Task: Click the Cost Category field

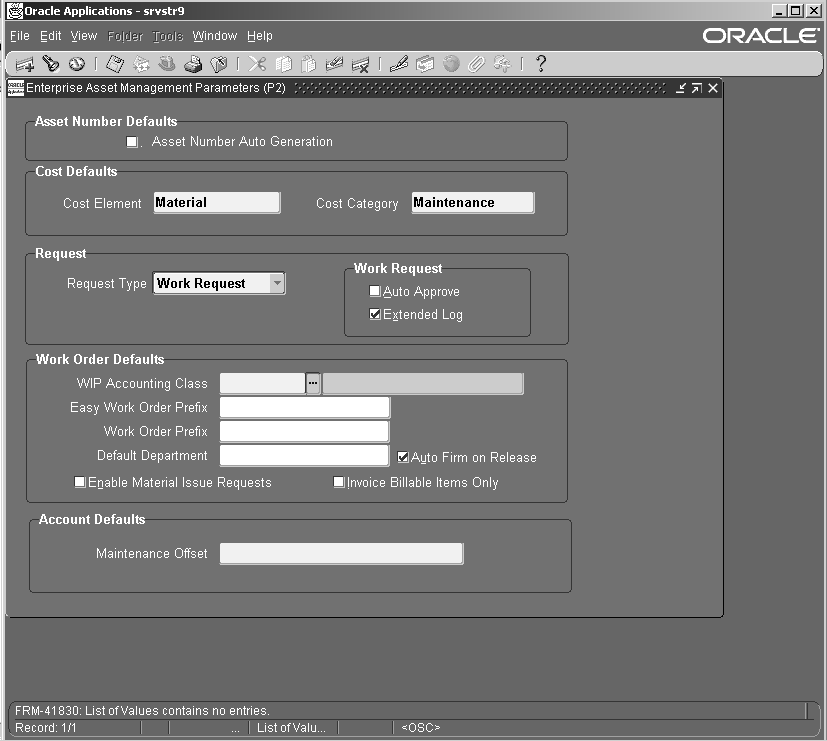Action: pos(473,203)
